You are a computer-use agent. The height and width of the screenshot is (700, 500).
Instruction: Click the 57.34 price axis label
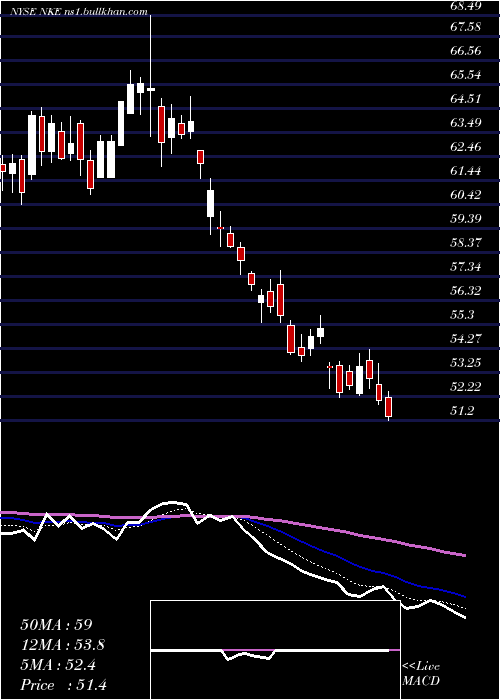[465, 267]
